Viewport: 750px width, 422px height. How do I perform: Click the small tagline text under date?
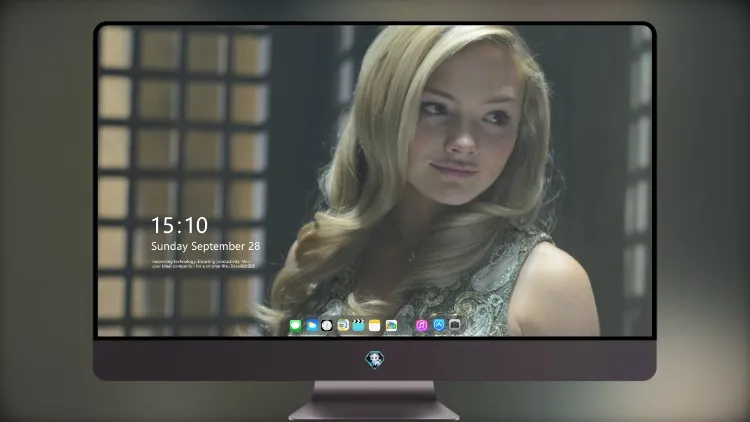pyautogui.click(x=203, y=264)
